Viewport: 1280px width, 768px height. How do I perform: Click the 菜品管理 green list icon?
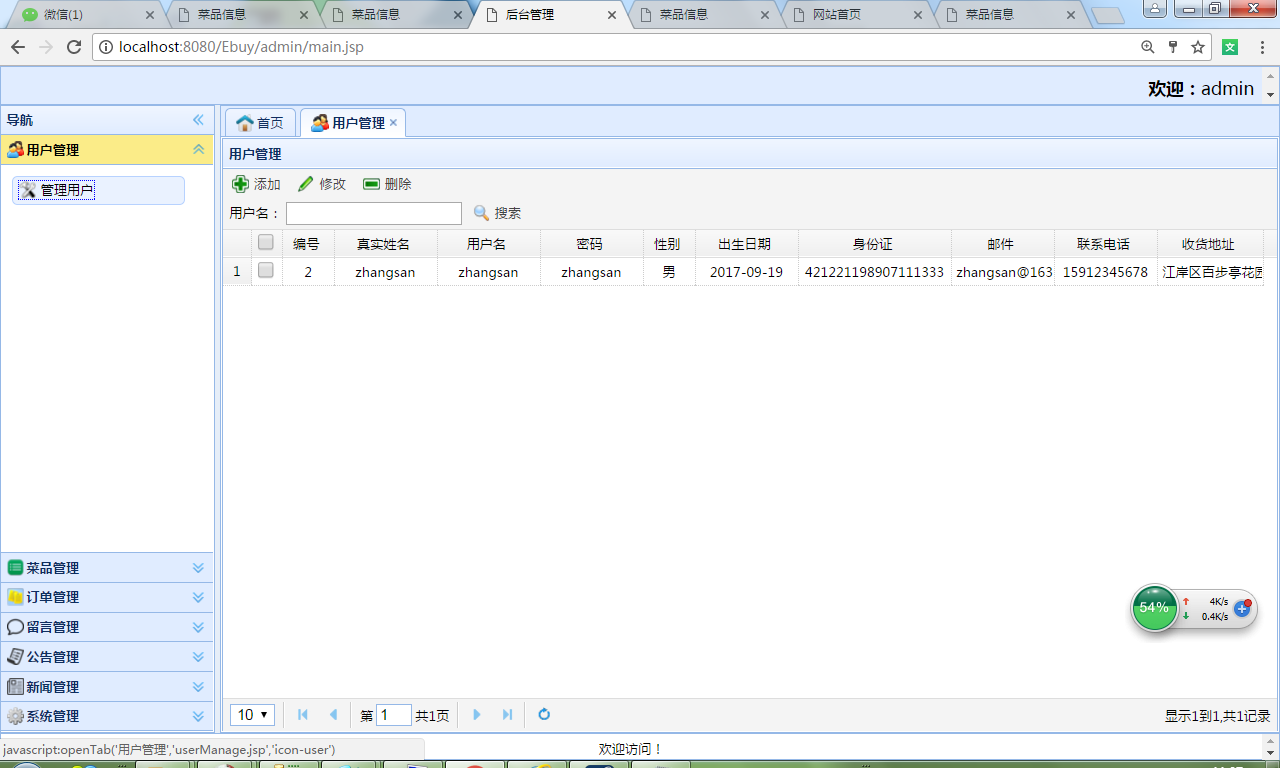[15, 567]
